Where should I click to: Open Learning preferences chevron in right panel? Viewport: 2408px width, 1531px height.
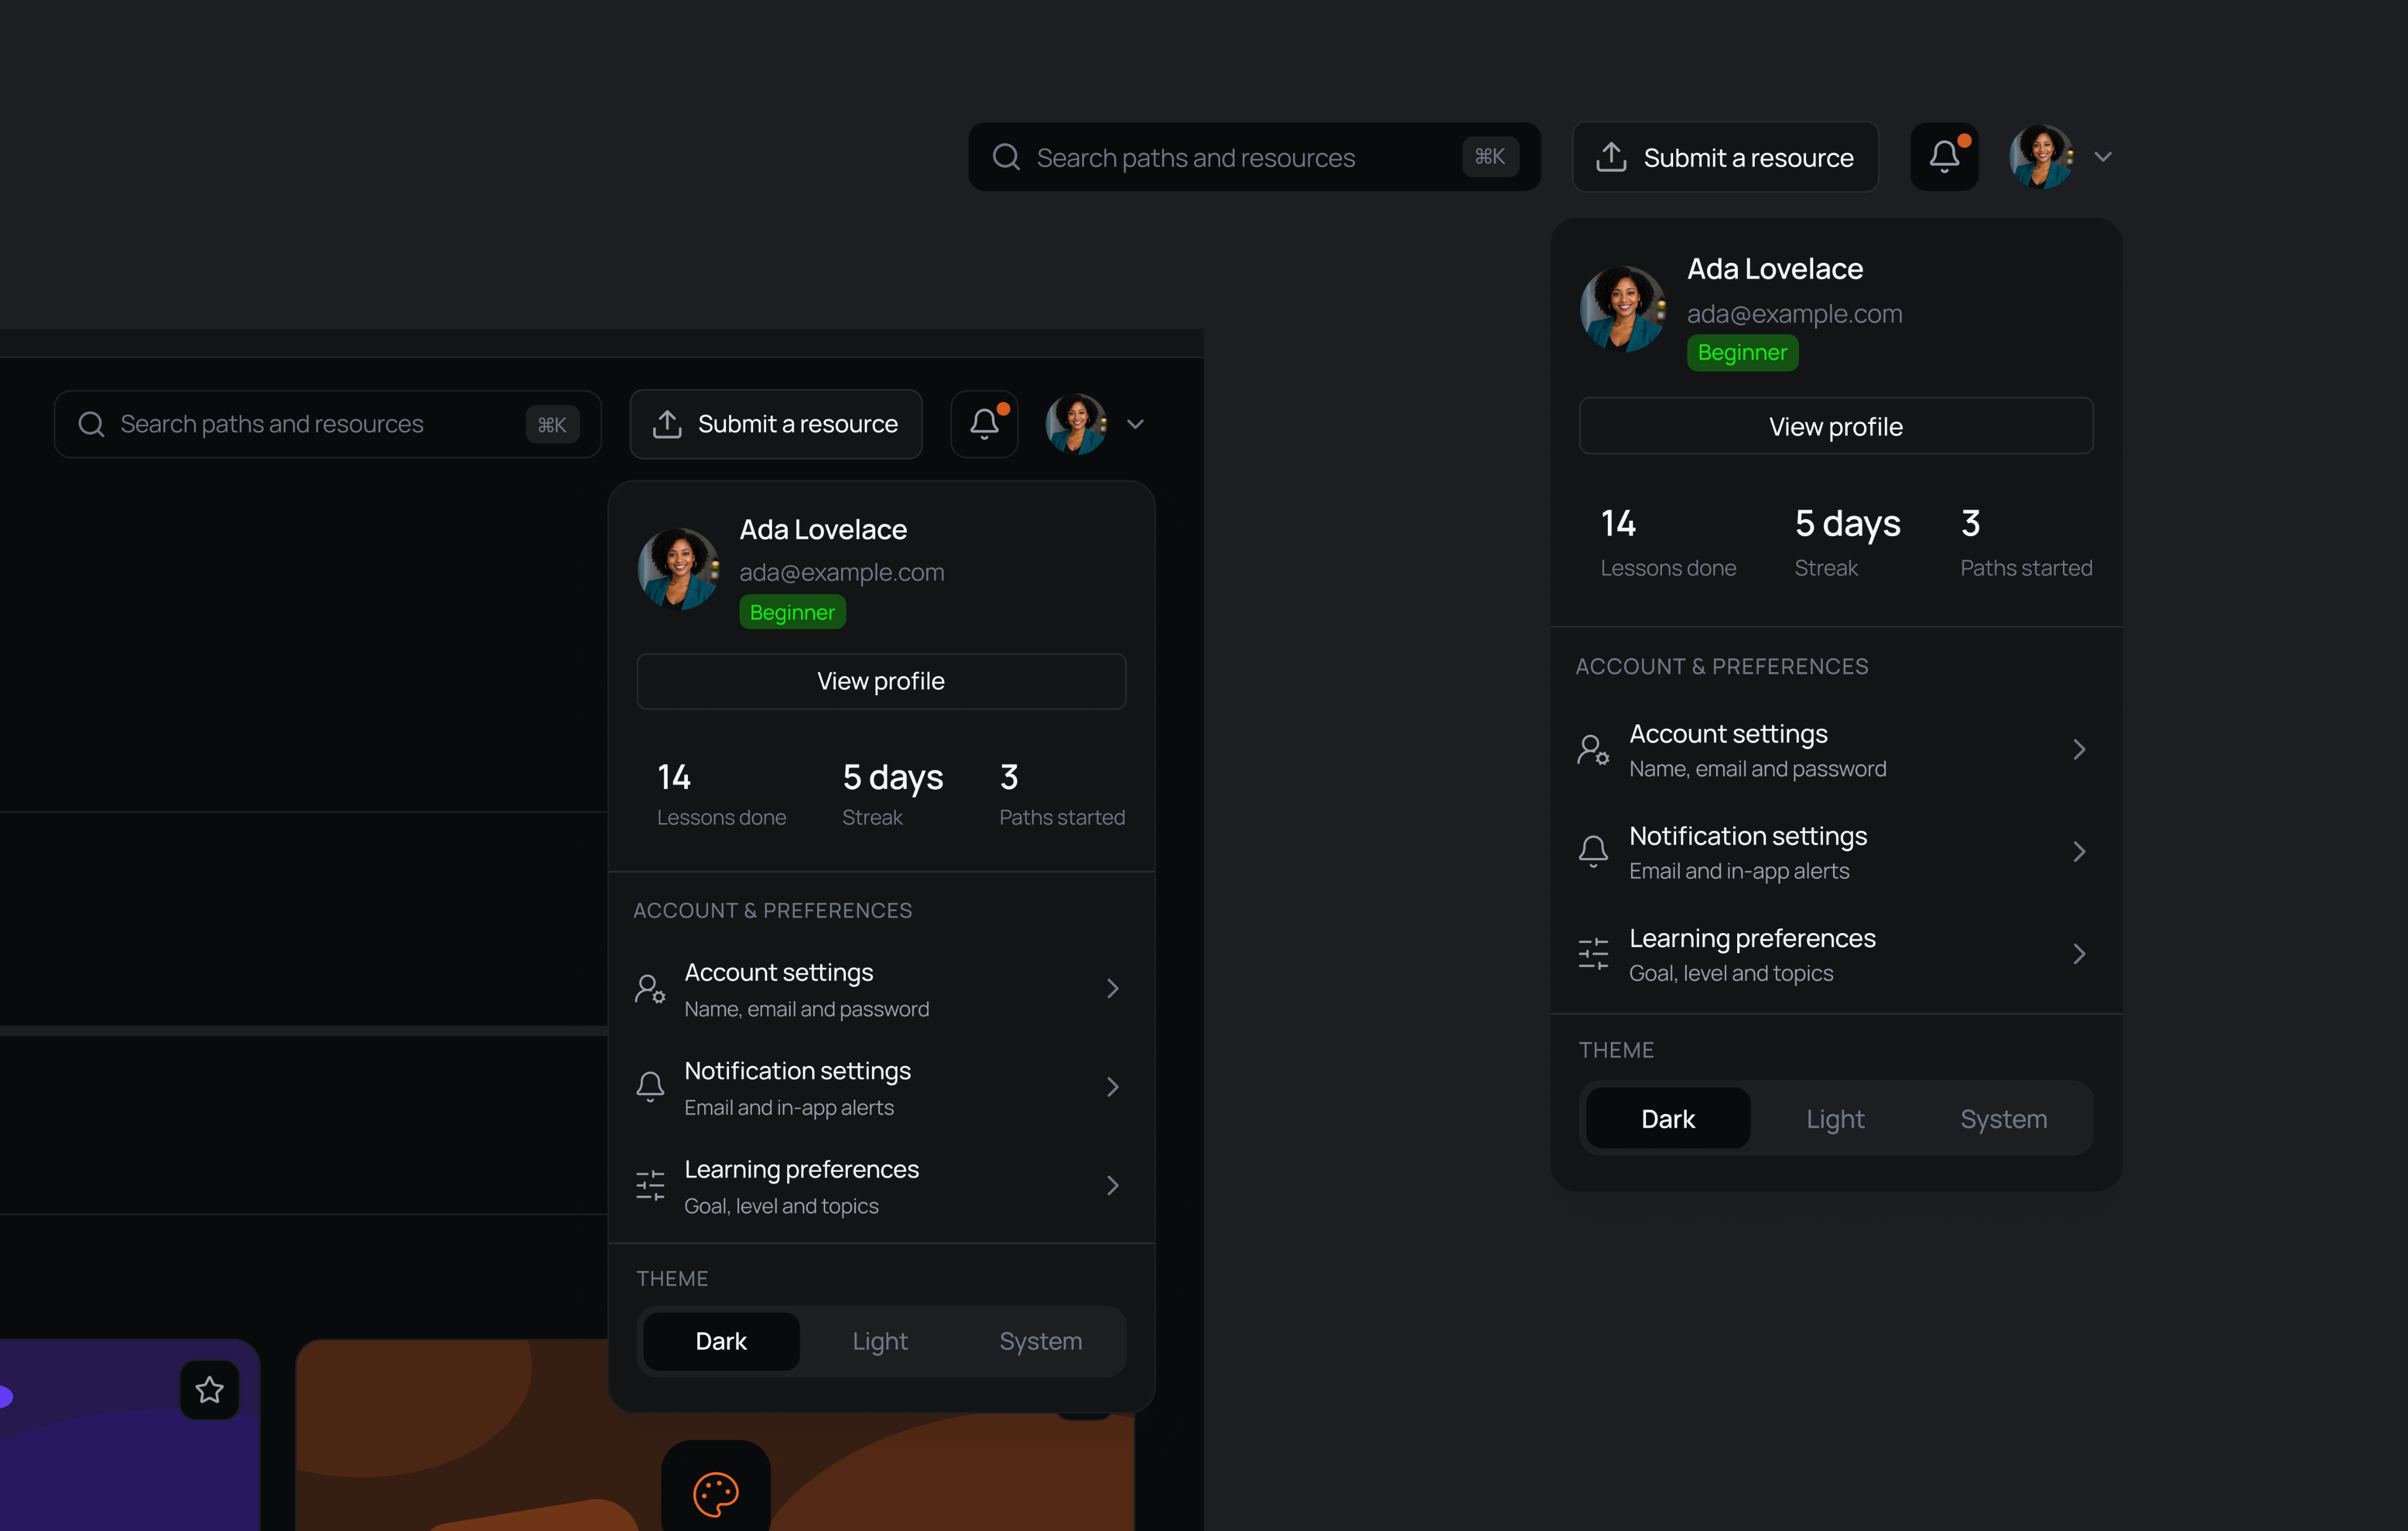(x=2079, y=954)
